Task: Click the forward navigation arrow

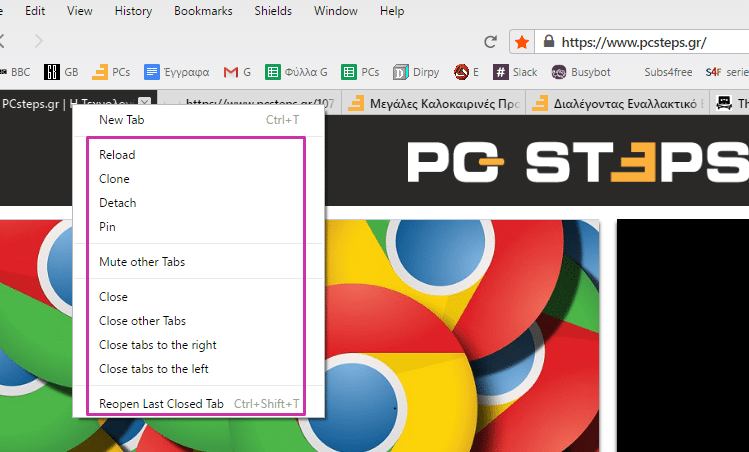Action: point(39,42)
